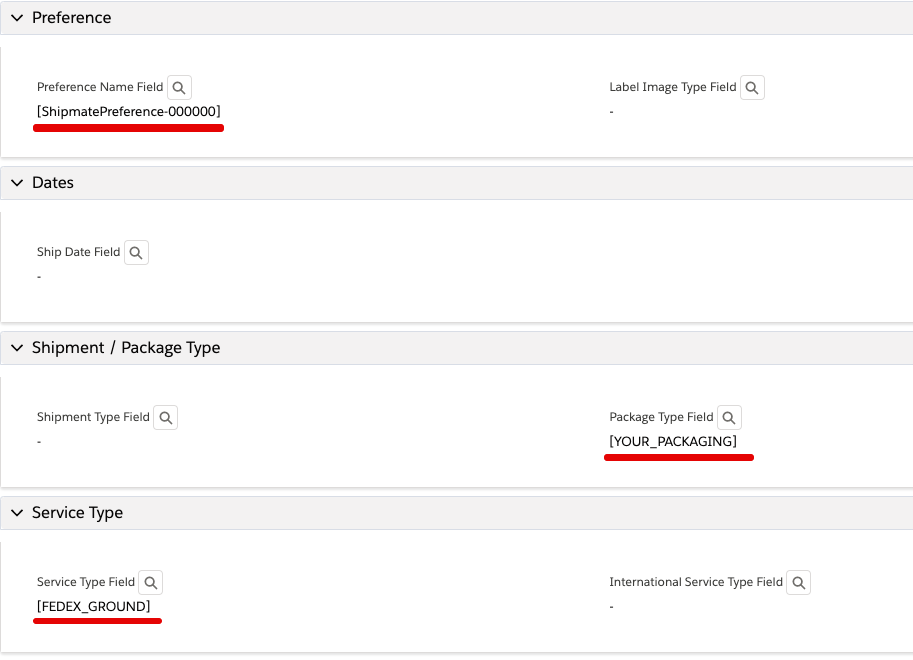Viewport: 913px width, 660px height.
Task: Click the Dates section header title
Action: [x=53, y=183]
